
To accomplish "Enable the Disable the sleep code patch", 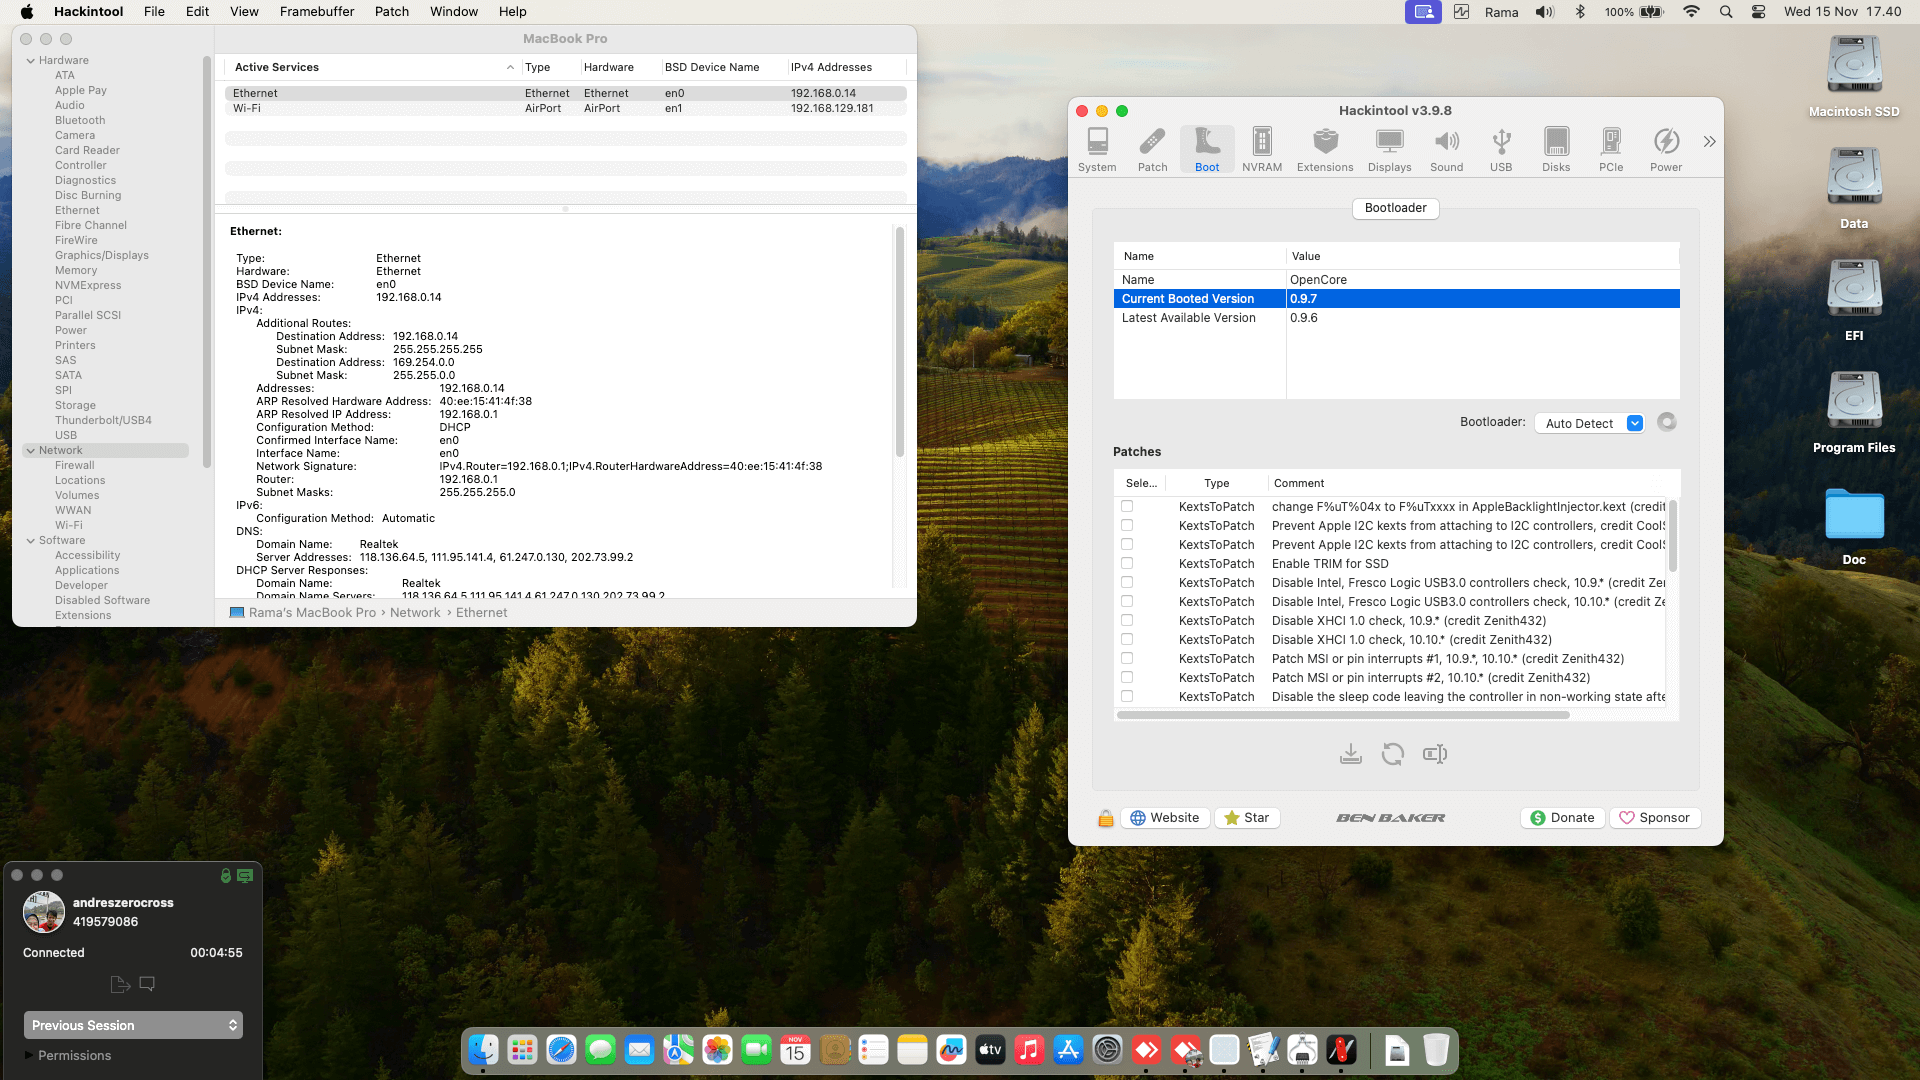I will [x=1127, y=697].
